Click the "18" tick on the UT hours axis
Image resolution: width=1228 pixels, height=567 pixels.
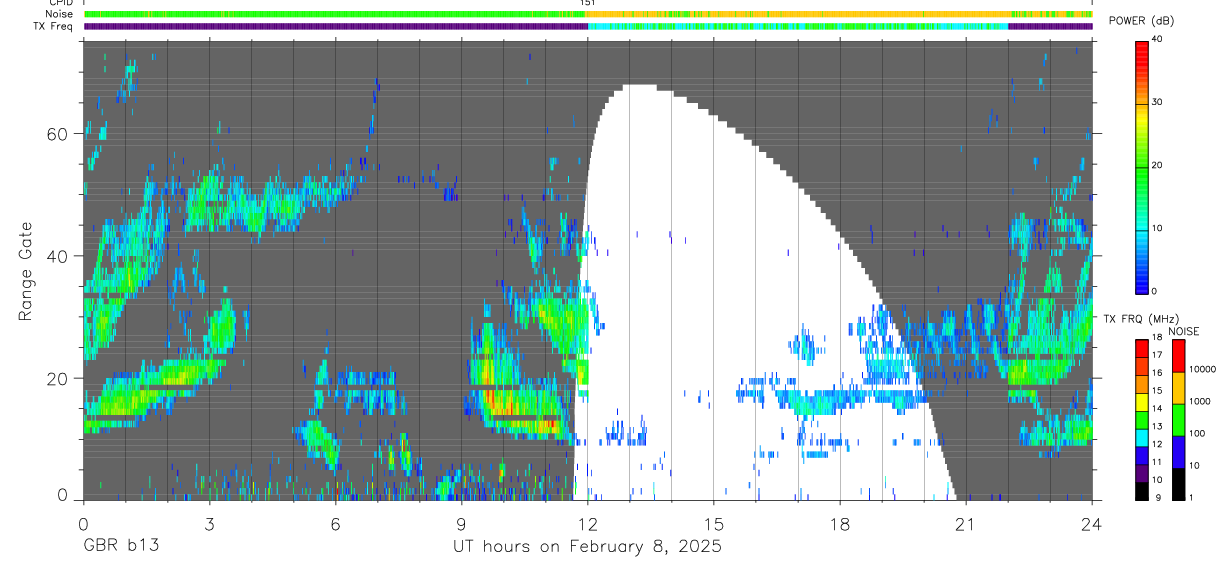pos(840,524)
